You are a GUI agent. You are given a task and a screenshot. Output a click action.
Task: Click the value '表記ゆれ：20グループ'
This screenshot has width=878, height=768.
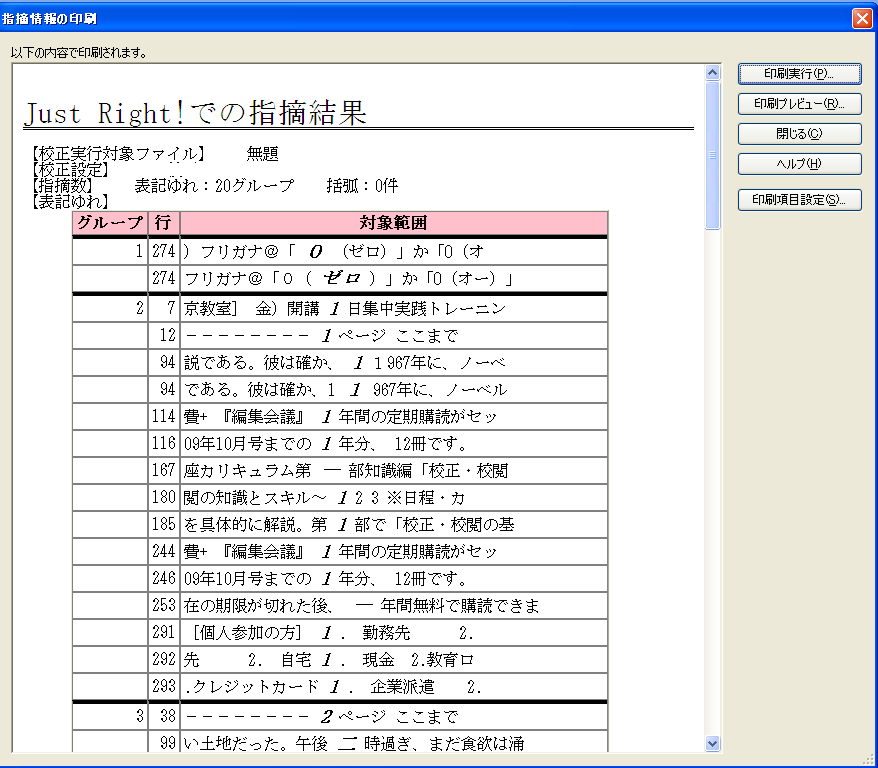pyautogui.click(x=214, y=186)
